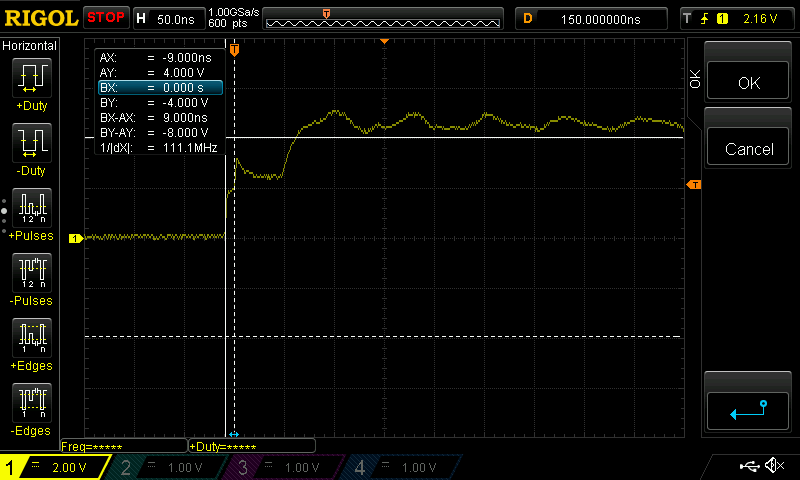
Task: Enable channel 2 in the bottom bar
Action: click(x=170, y=467)
